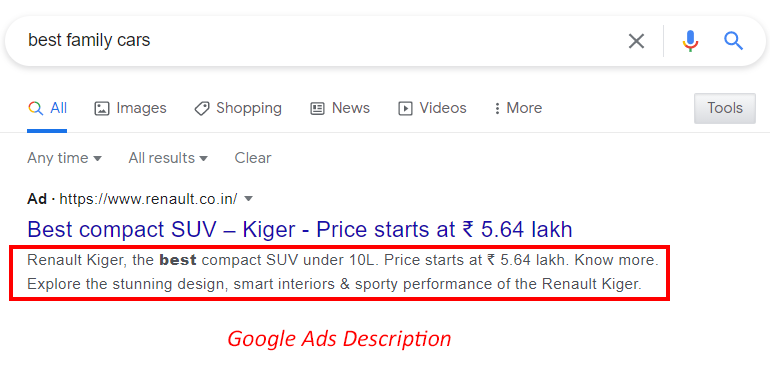Click the renault.co.in ad URL

pyautogui.click(x=148, y=199)
